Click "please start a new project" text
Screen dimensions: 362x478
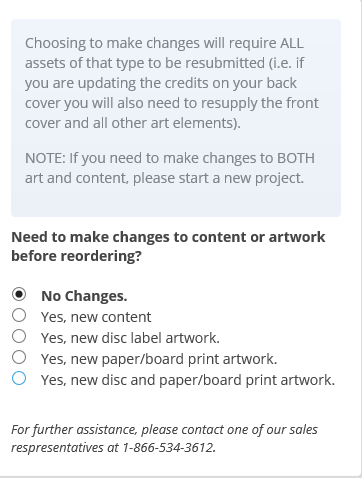tap(218, 178)
